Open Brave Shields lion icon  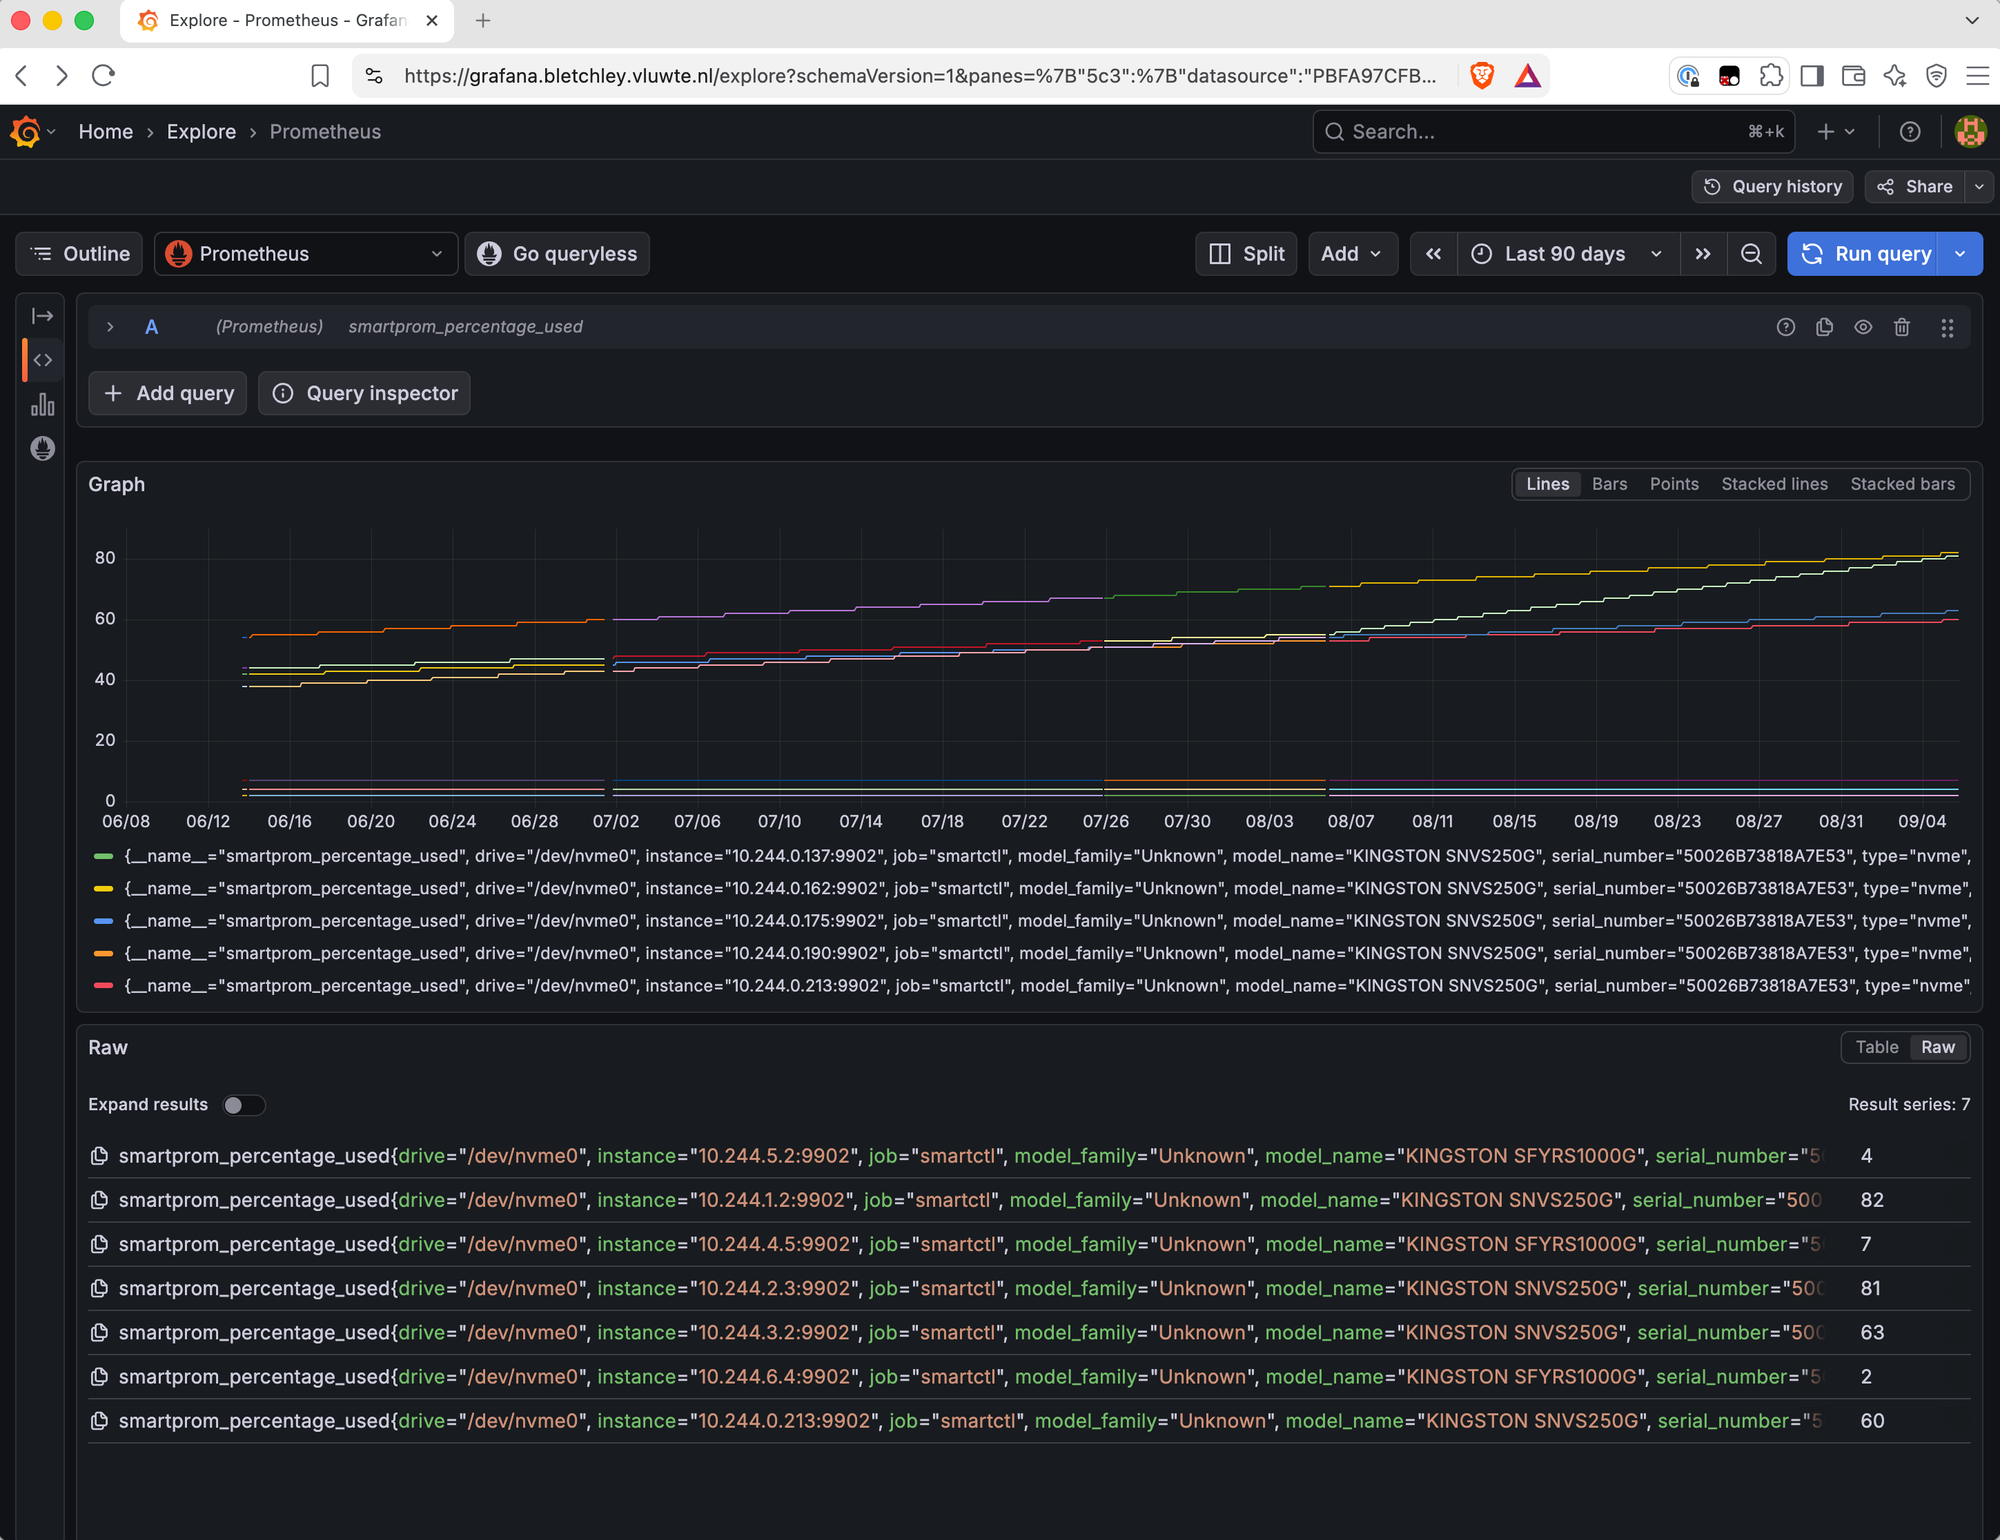[1482, 76]
